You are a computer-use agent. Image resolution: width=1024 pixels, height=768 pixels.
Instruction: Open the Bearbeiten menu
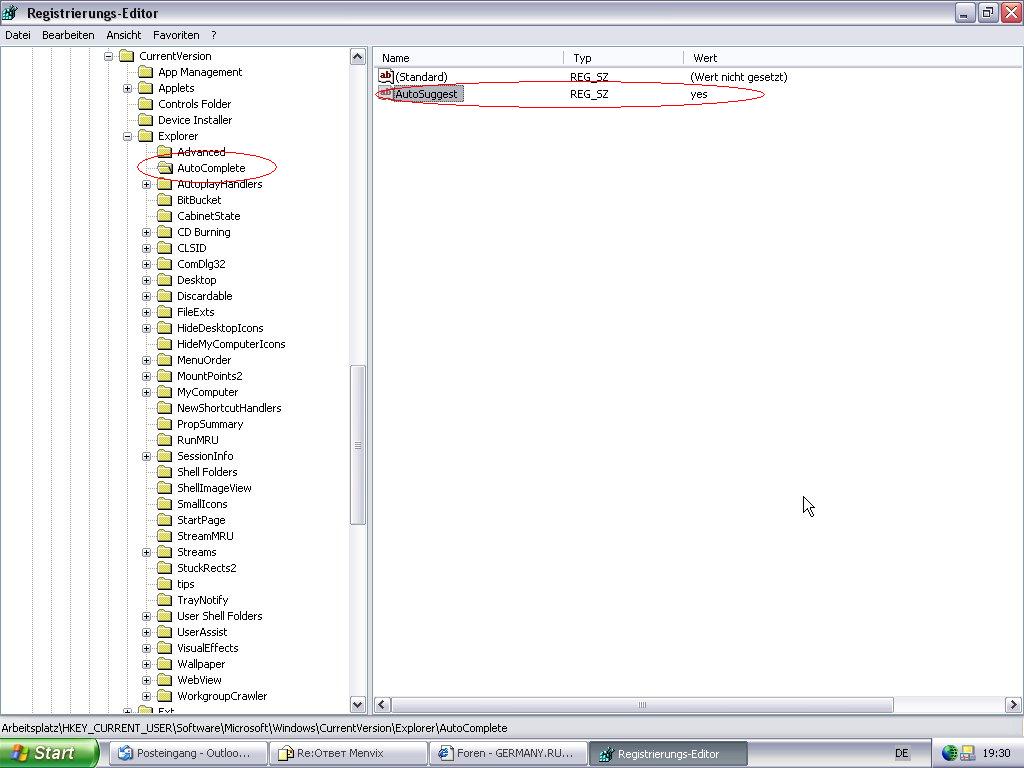68,35
